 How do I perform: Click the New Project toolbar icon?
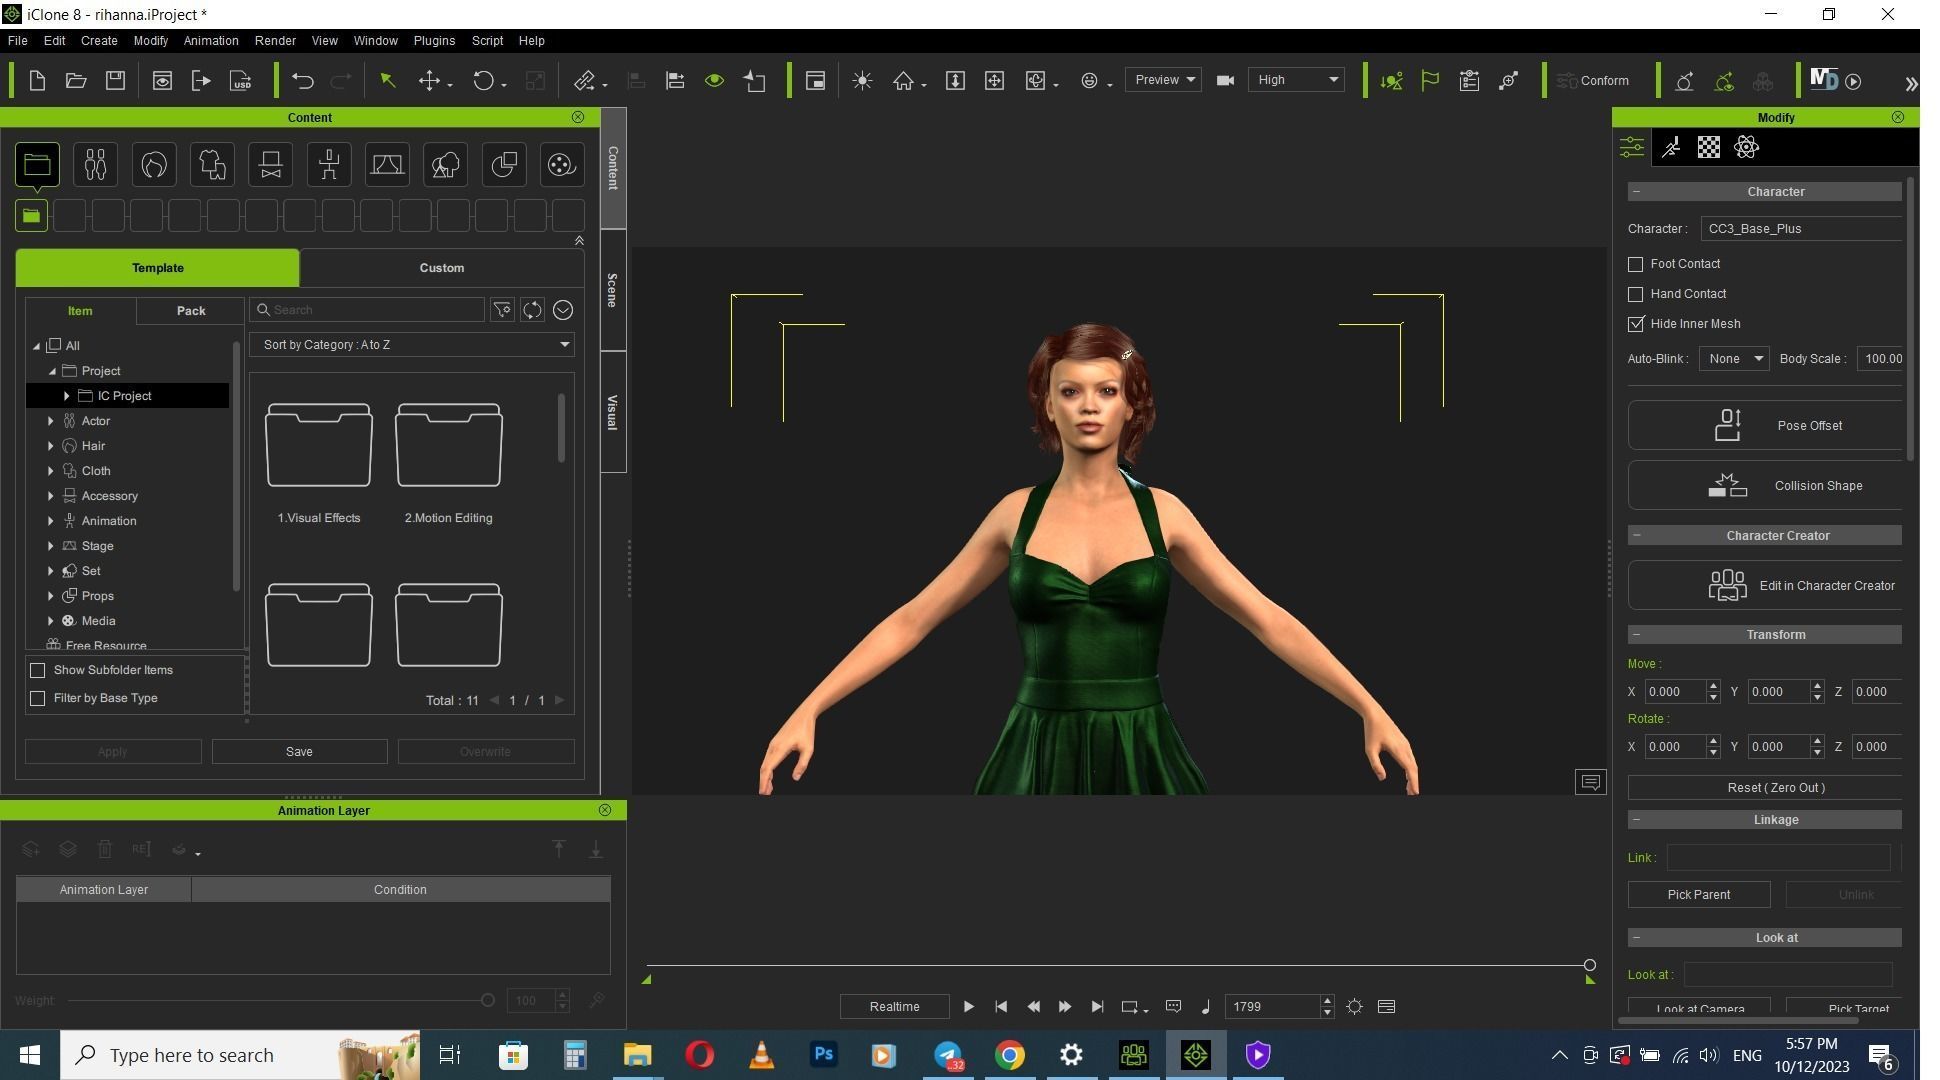(37, 81)
